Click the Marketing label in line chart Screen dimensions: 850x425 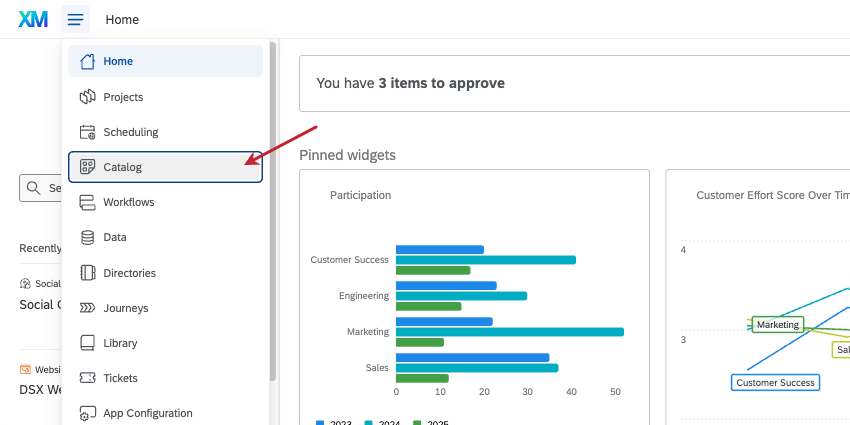[778, 325]
